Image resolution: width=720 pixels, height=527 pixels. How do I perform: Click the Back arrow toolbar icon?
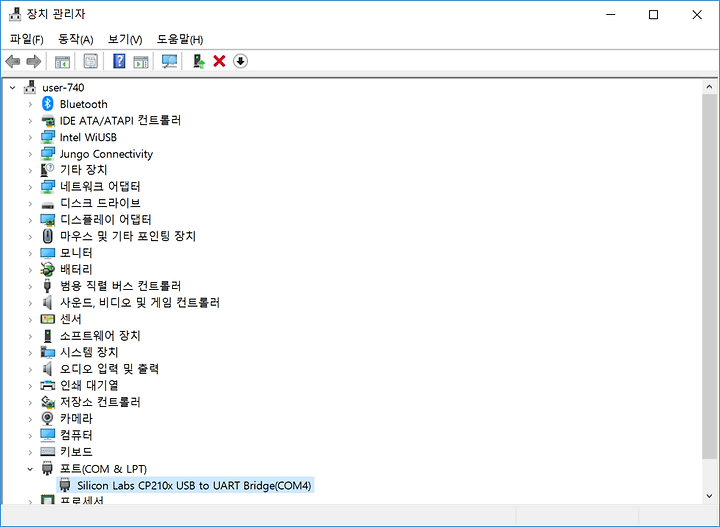[x=13, y=61]
